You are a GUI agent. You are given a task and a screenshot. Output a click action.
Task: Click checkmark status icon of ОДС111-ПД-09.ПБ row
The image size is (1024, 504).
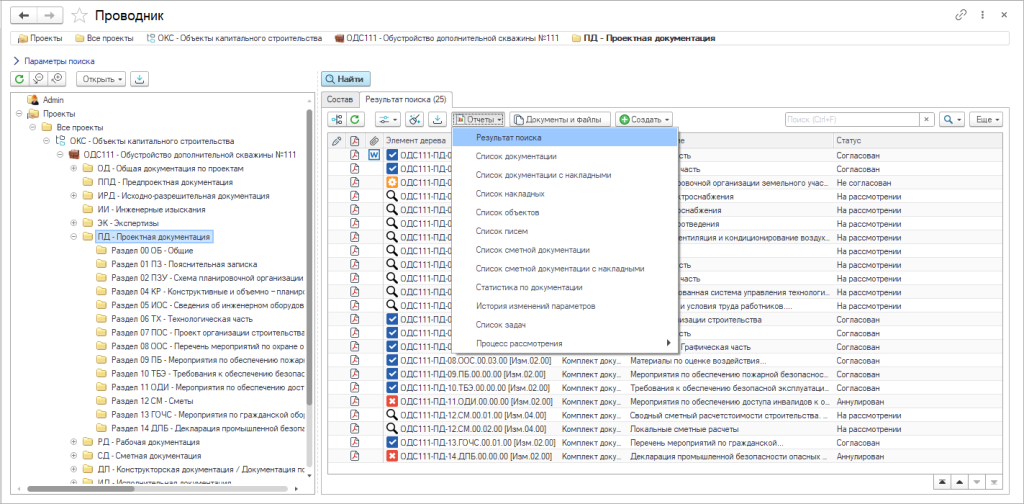point(392,373)
